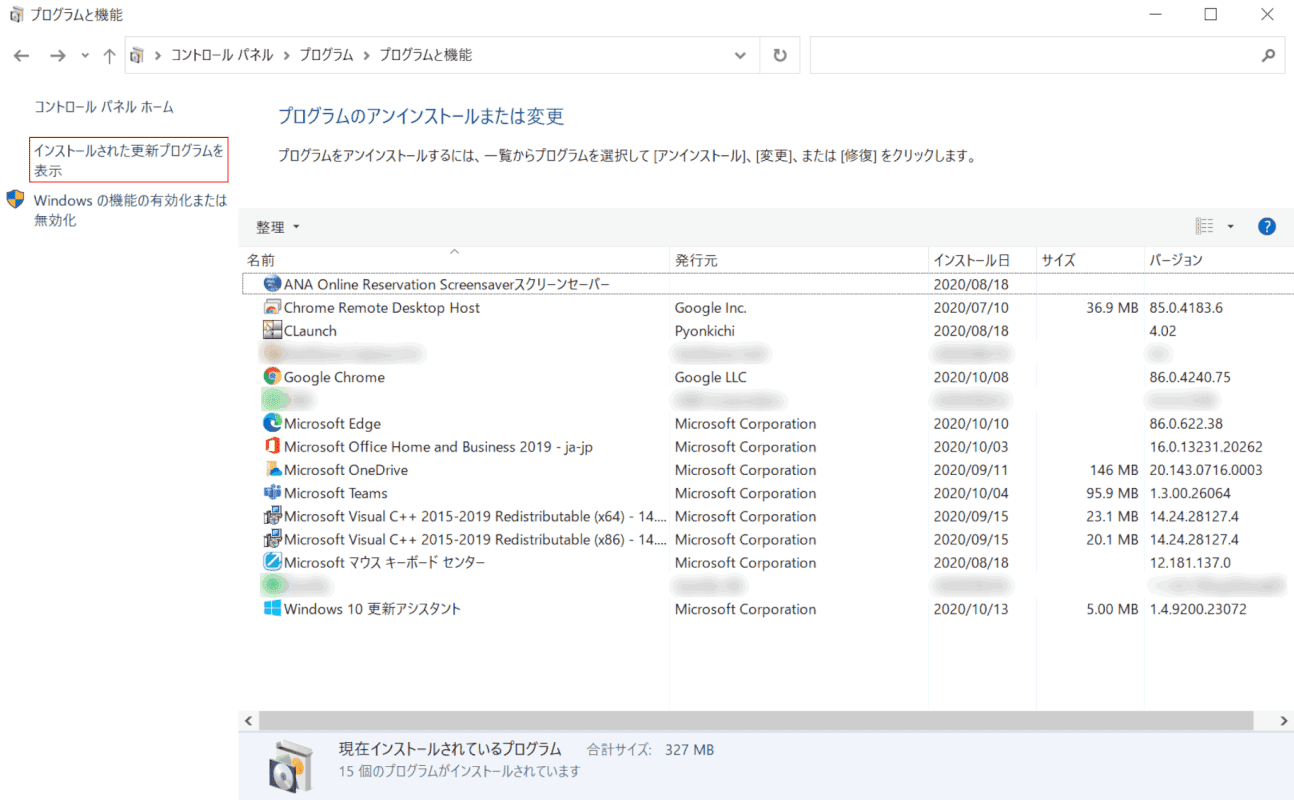The width and height of the screenshot is (1294, 800).
Task: Click the scrollbar left arrow
Action: pos(249,721)
